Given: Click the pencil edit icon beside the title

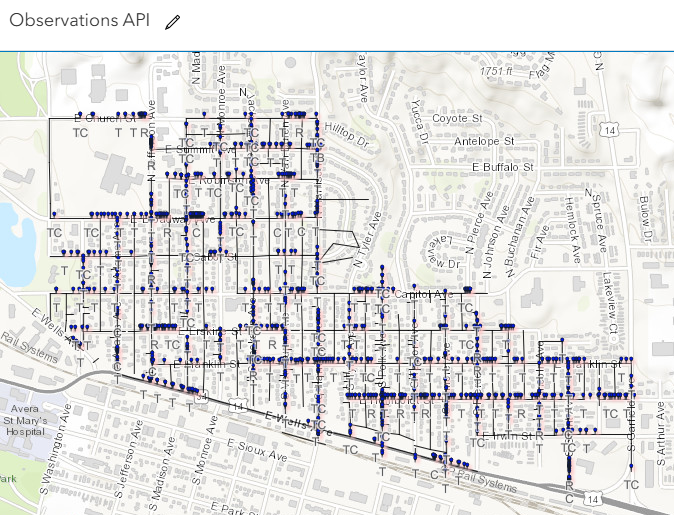Looking at the screenshot, I should point(172,22).
